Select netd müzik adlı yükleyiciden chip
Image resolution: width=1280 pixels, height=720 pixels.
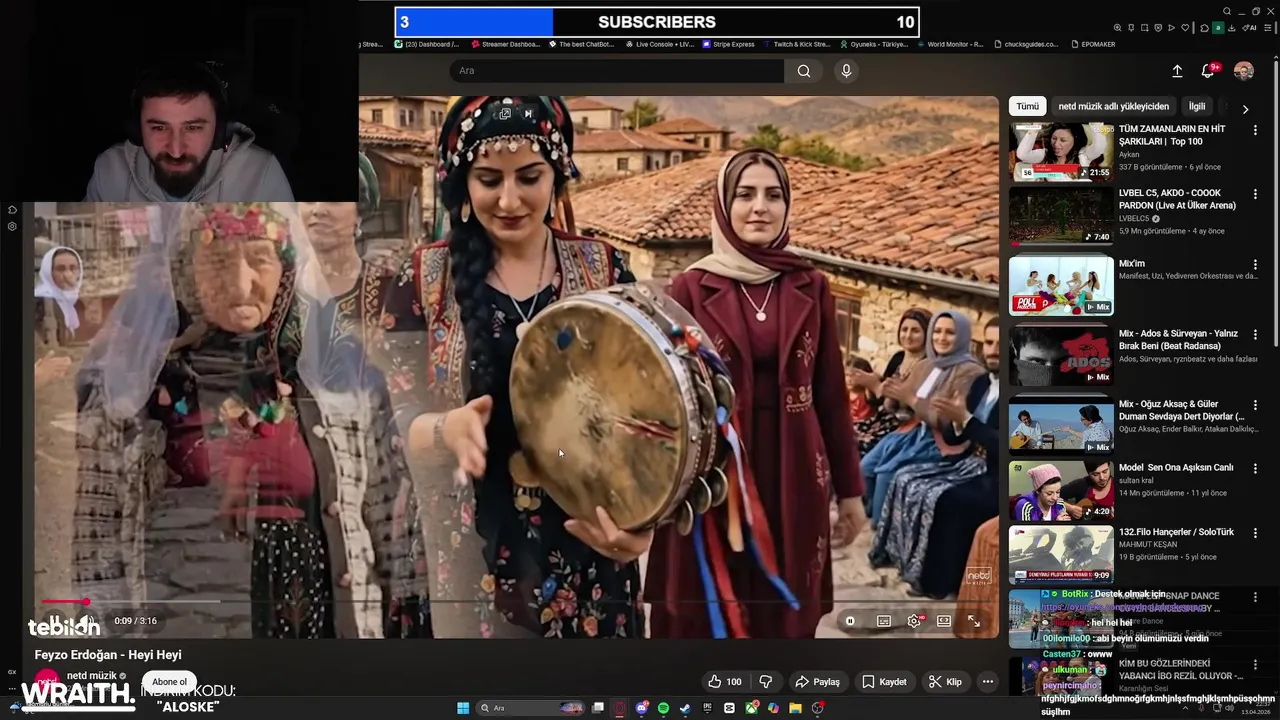coord(1114,106)
